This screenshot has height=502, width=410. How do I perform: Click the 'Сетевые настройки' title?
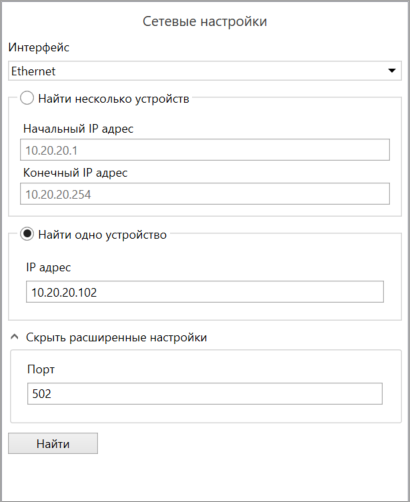205,21
